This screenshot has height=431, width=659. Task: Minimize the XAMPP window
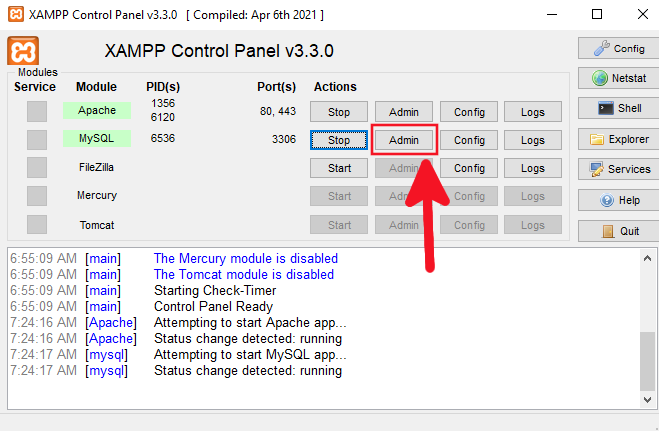coord(552,14)
